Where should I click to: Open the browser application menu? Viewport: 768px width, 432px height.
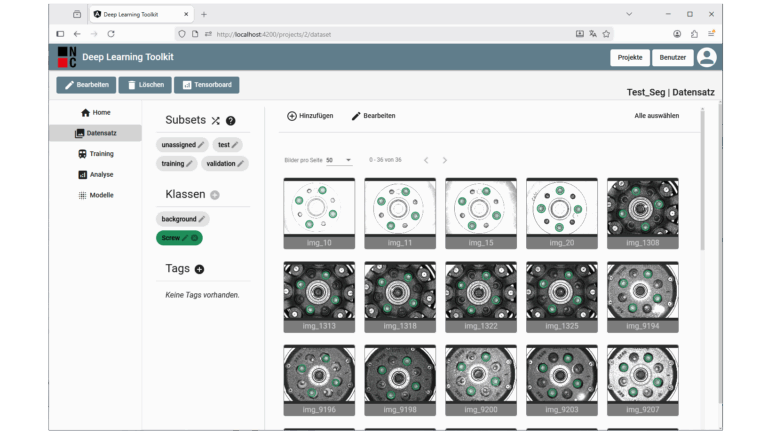(x=711, y=34)
